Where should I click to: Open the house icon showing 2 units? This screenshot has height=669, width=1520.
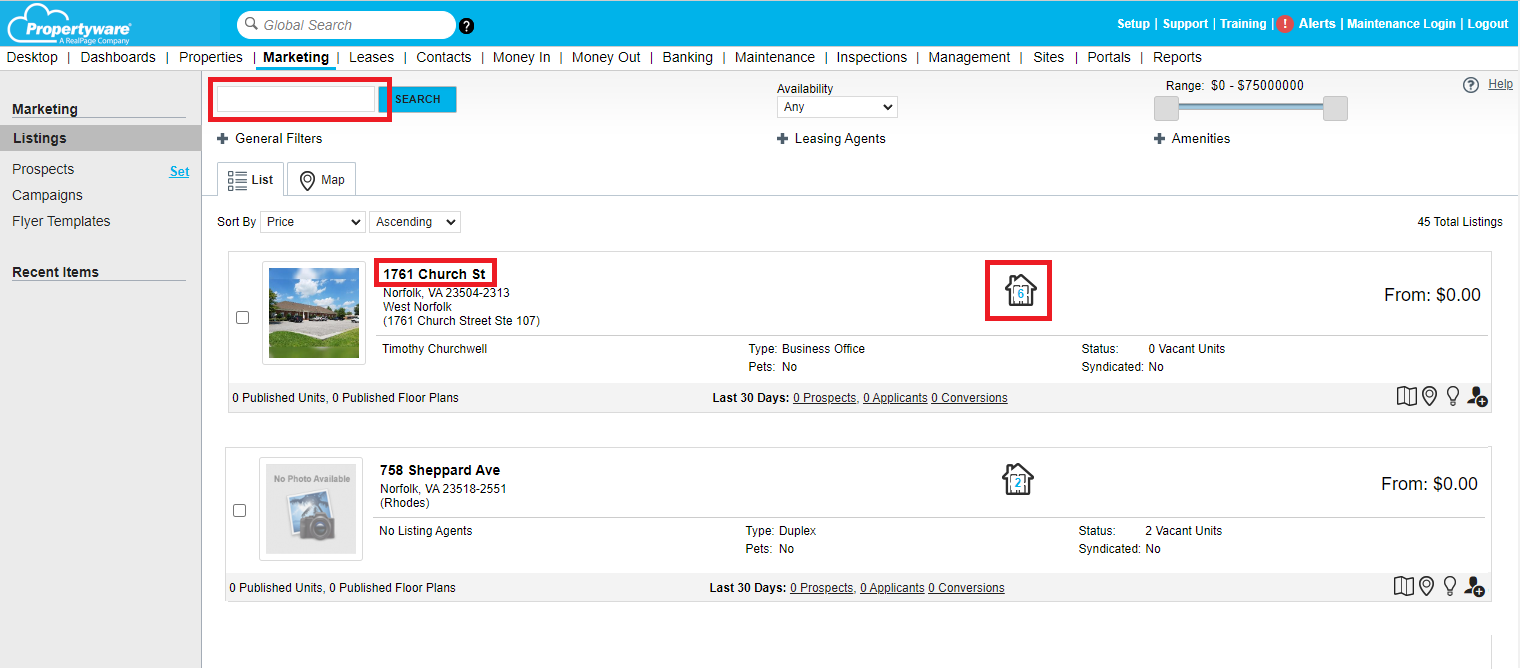pos(1018,479)
